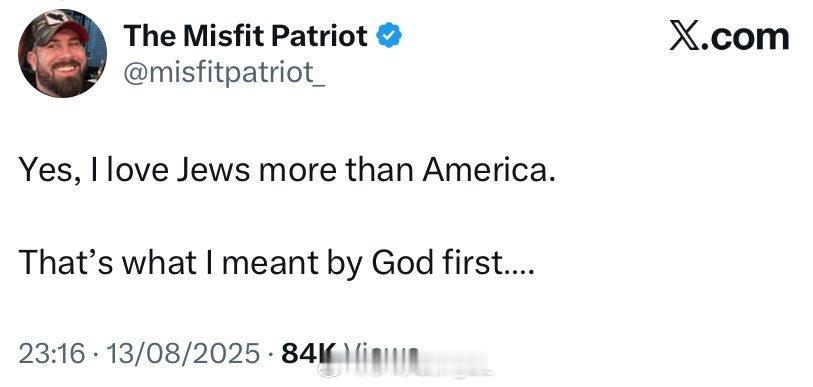Click the word "Yes," in the tweet

coord(50,172)
